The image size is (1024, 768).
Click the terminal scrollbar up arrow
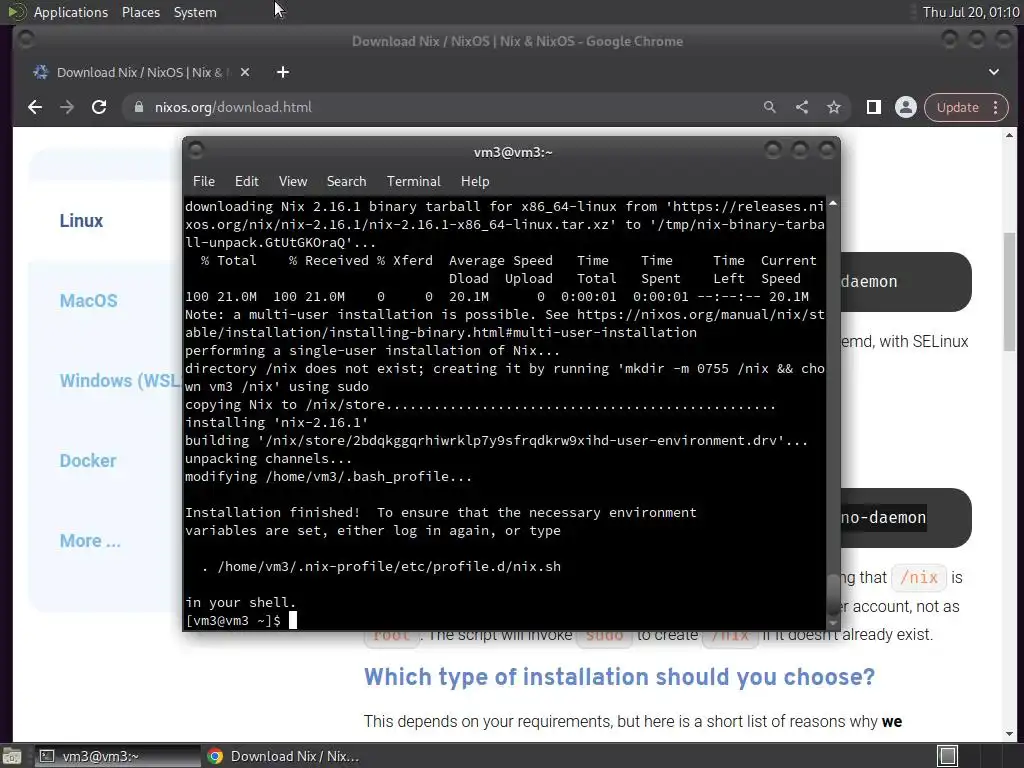pyautogui.click(x=833, y=204)
